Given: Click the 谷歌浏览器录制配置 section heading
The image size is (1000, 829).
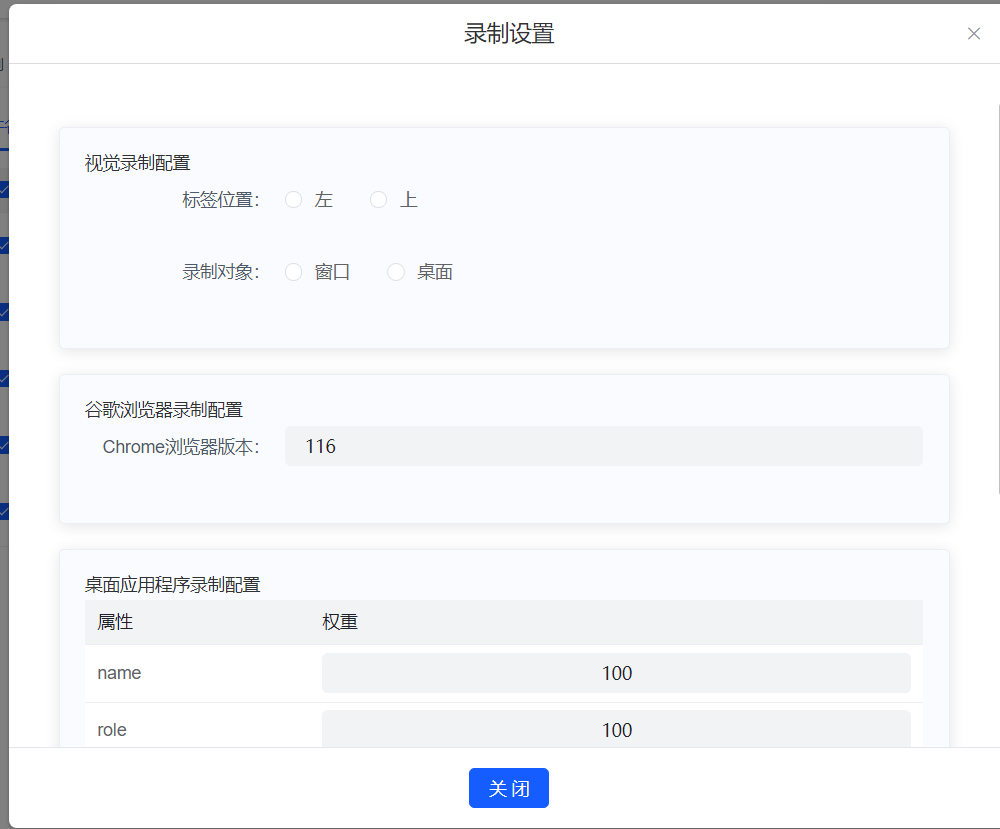Looking at the screenshot, I should 164,409.
